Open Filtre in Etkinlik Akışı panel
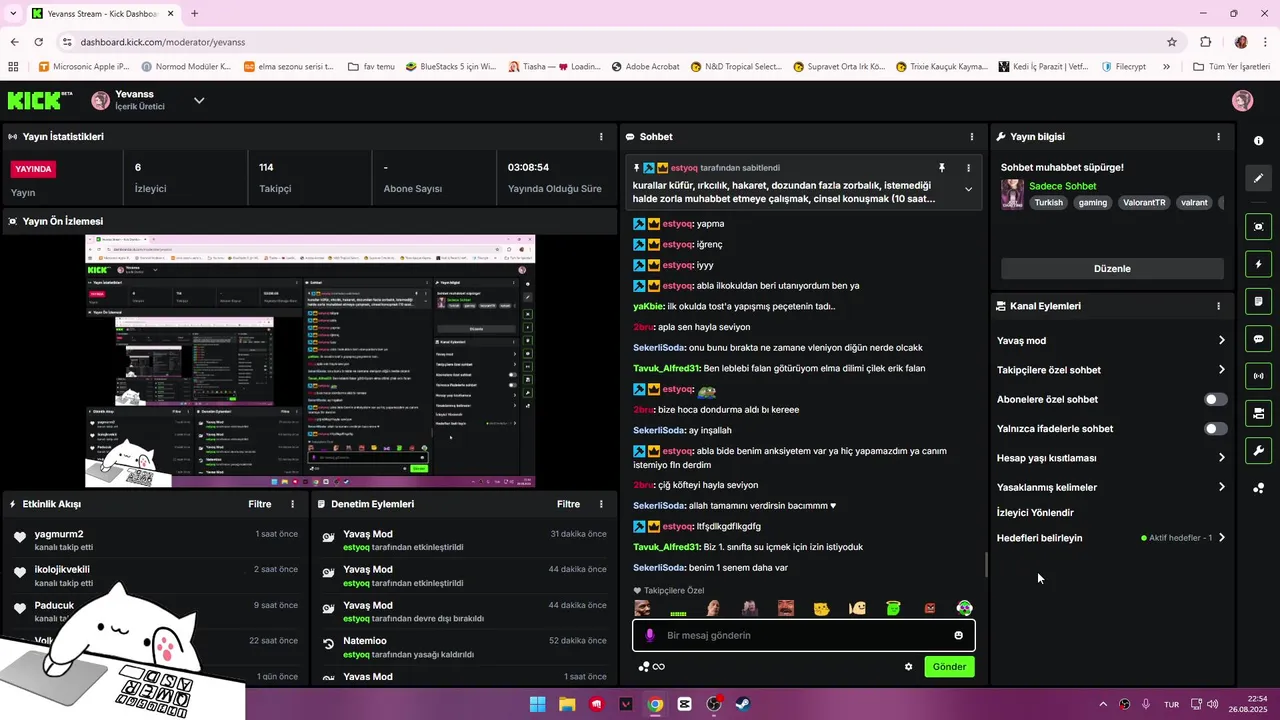The height and width of the screenshot is (720, 1280). tap(260, 504)
